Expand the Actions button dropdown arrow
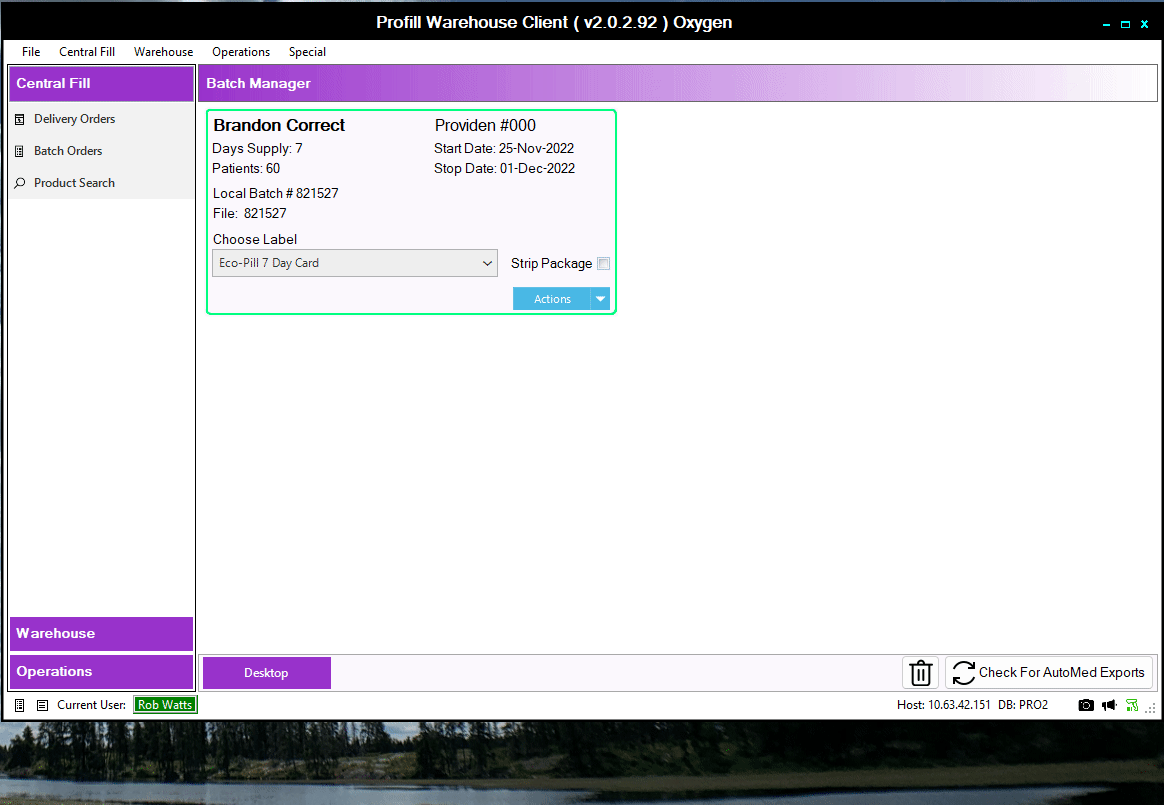 click(601, 299)
